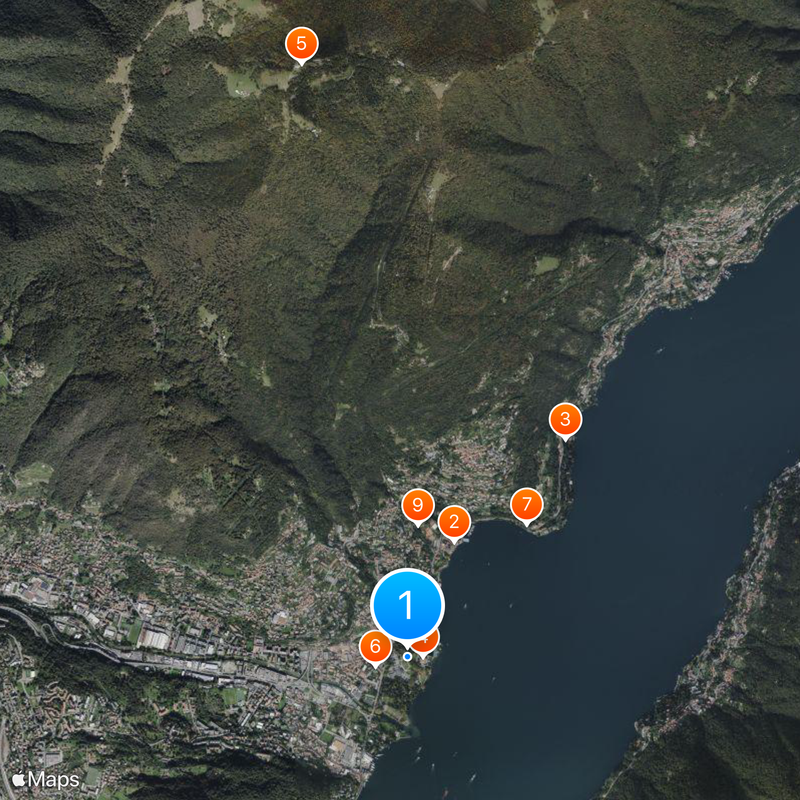Click the westernmost orange marker
800x800 pixels.
[x=300, y=43]
